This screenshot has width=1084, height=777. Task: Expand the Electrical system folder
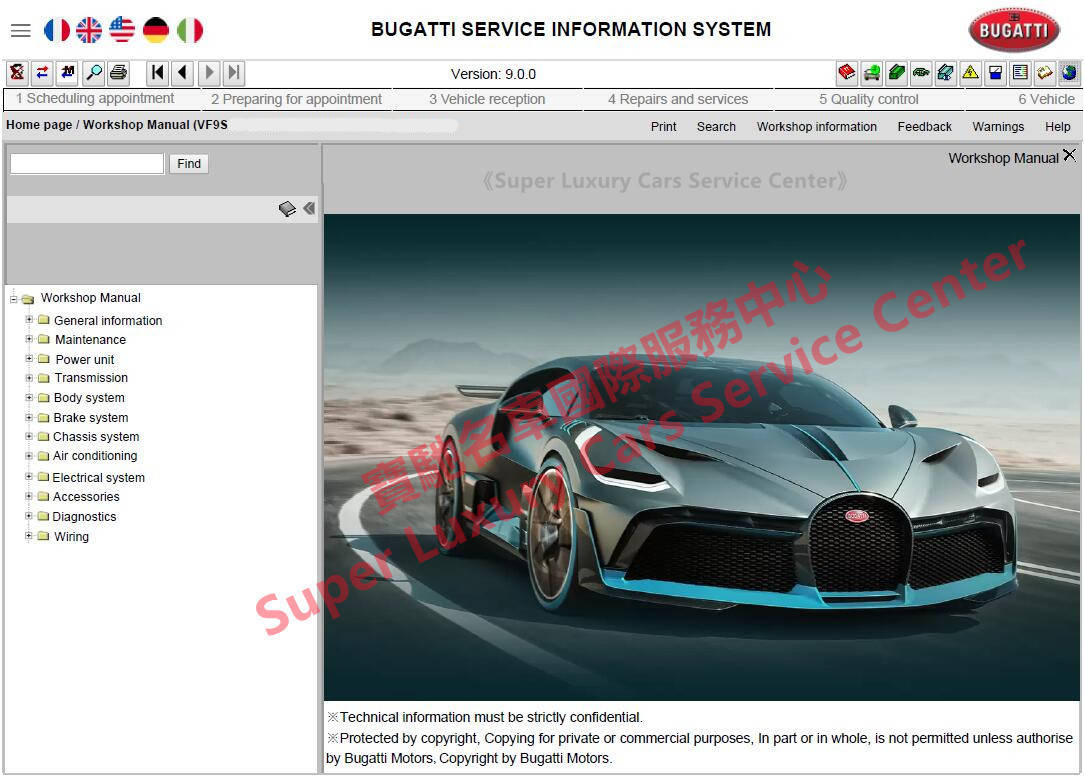pyautogui.click(x=29, y=477)
